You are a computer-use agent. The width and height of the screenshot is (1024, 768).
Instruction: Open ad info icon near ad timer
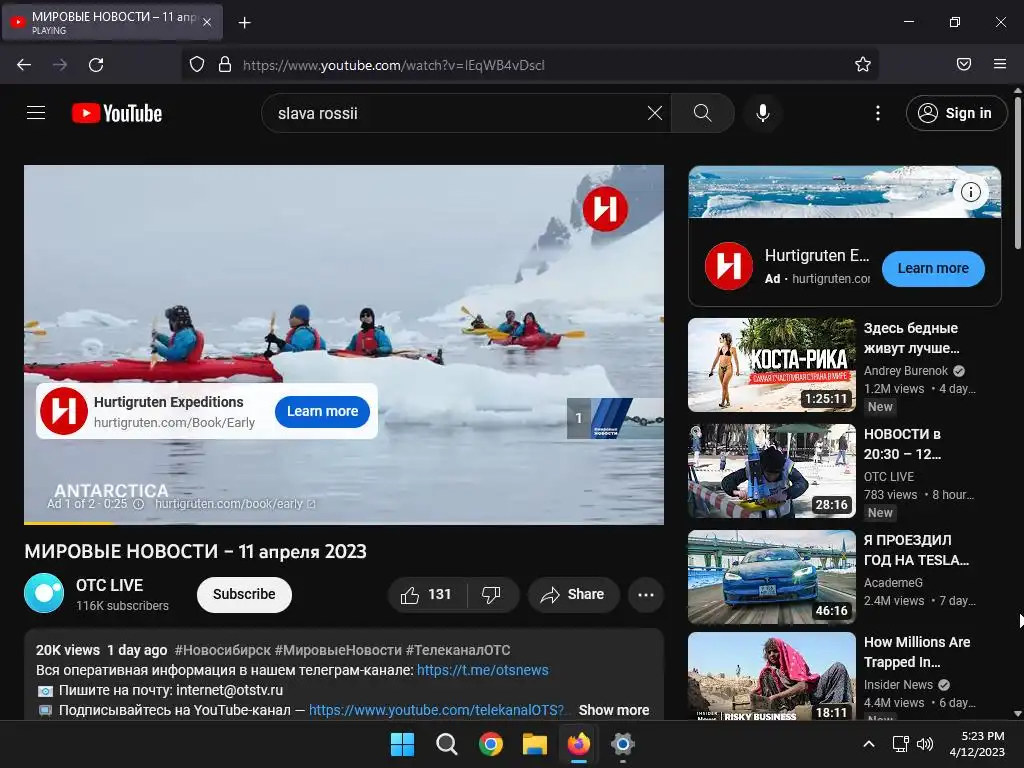tap(138, 504)
